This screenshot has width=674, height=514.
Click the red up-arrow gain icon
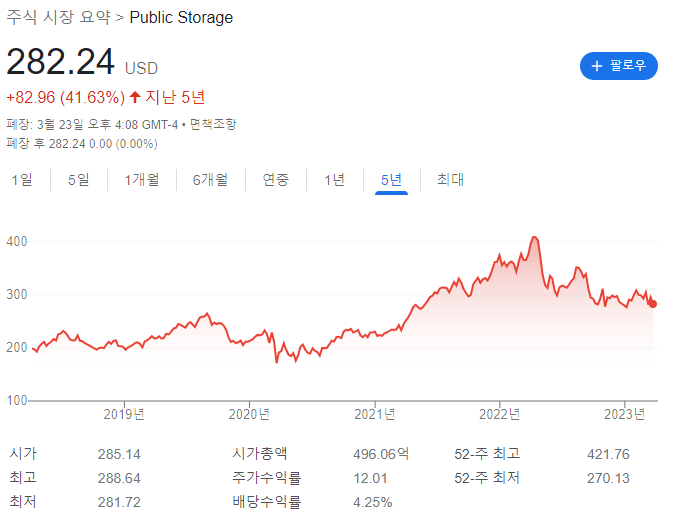click(x=135, y=97)
